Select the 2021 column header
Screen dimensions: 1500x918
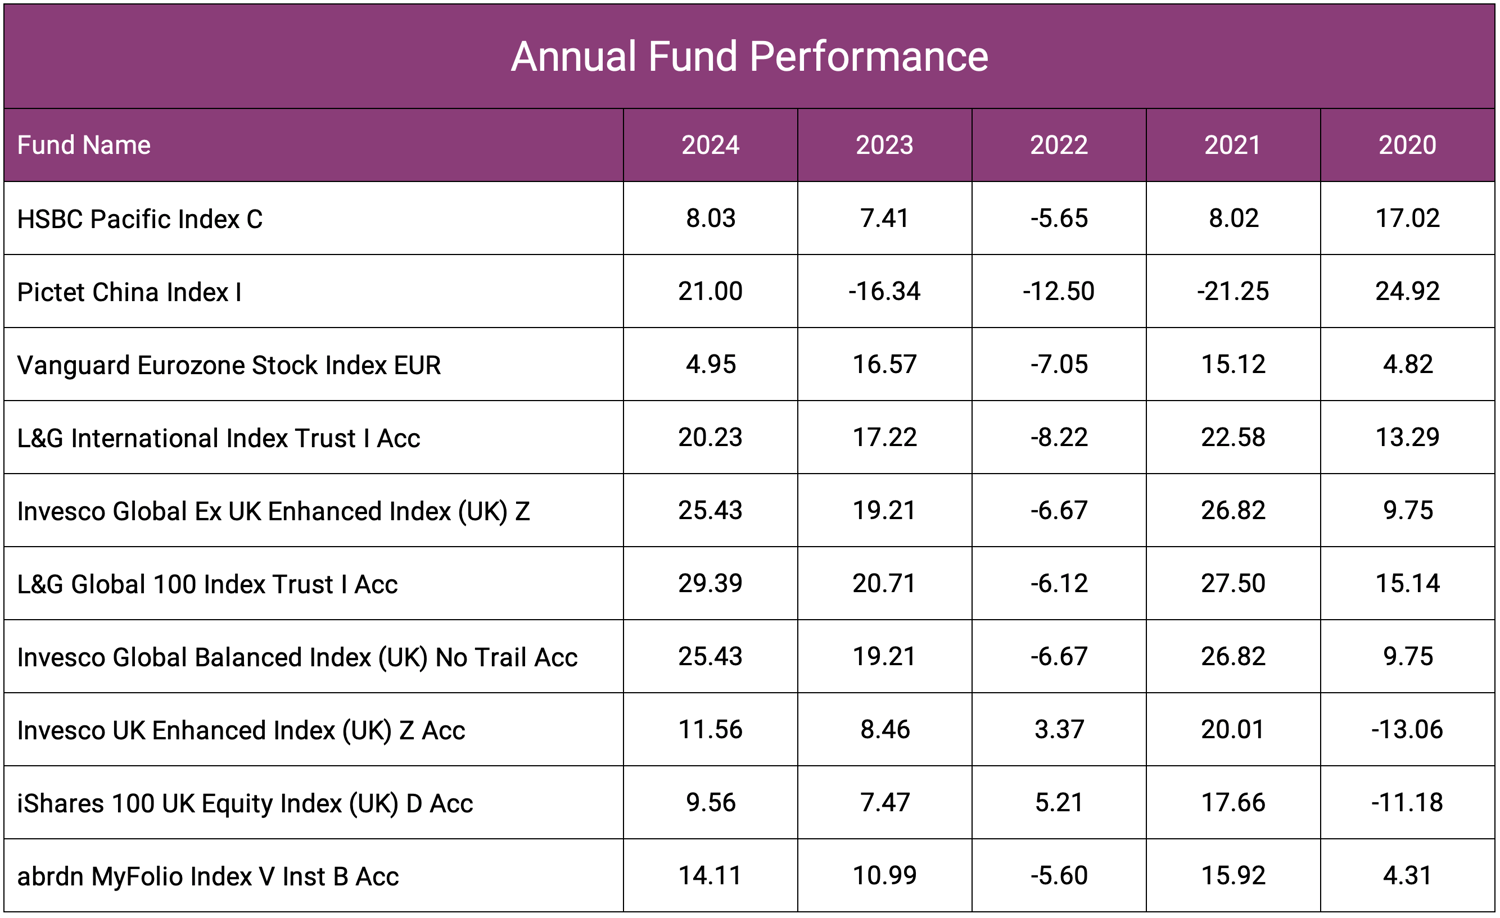(x=1232, y=145)
